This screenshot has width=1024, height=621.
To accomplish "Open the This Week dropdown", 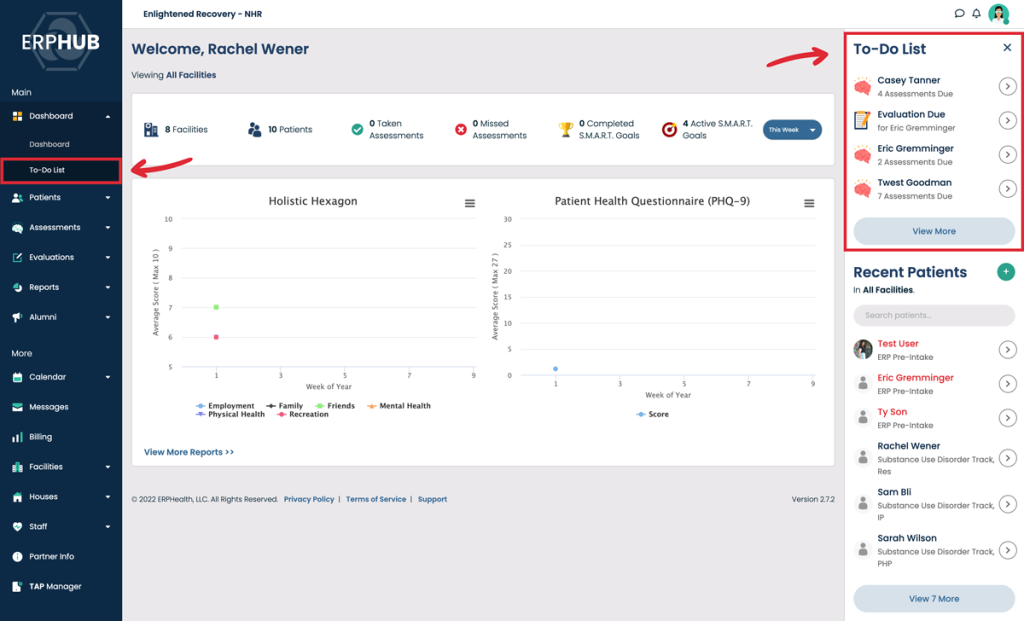I will tap(792, 129).
